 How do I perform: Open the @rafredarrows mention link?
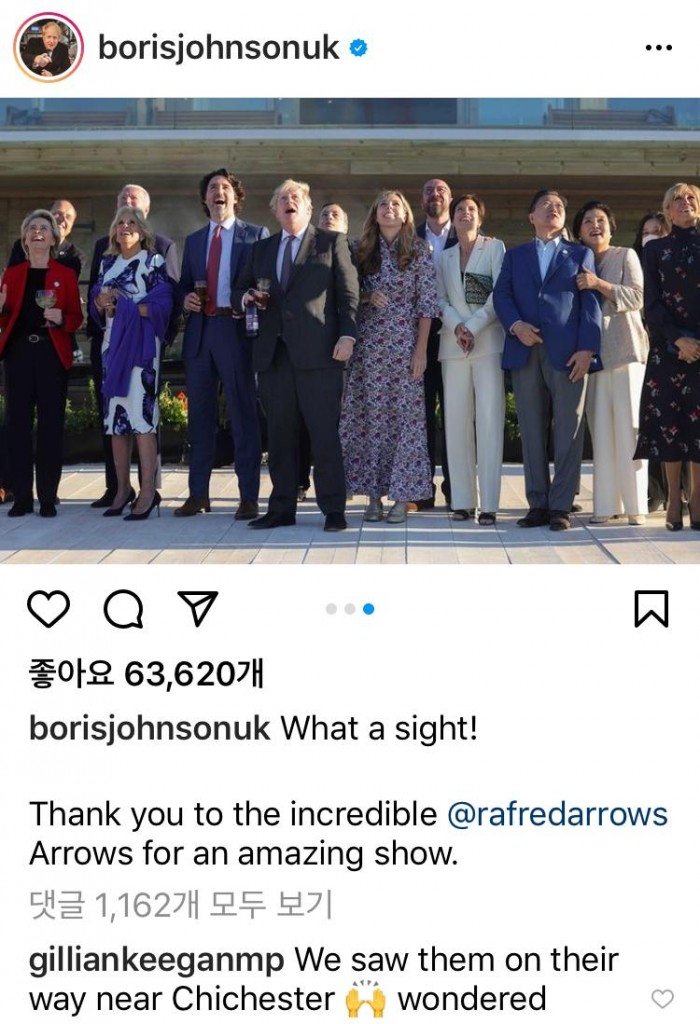(558, 814)
